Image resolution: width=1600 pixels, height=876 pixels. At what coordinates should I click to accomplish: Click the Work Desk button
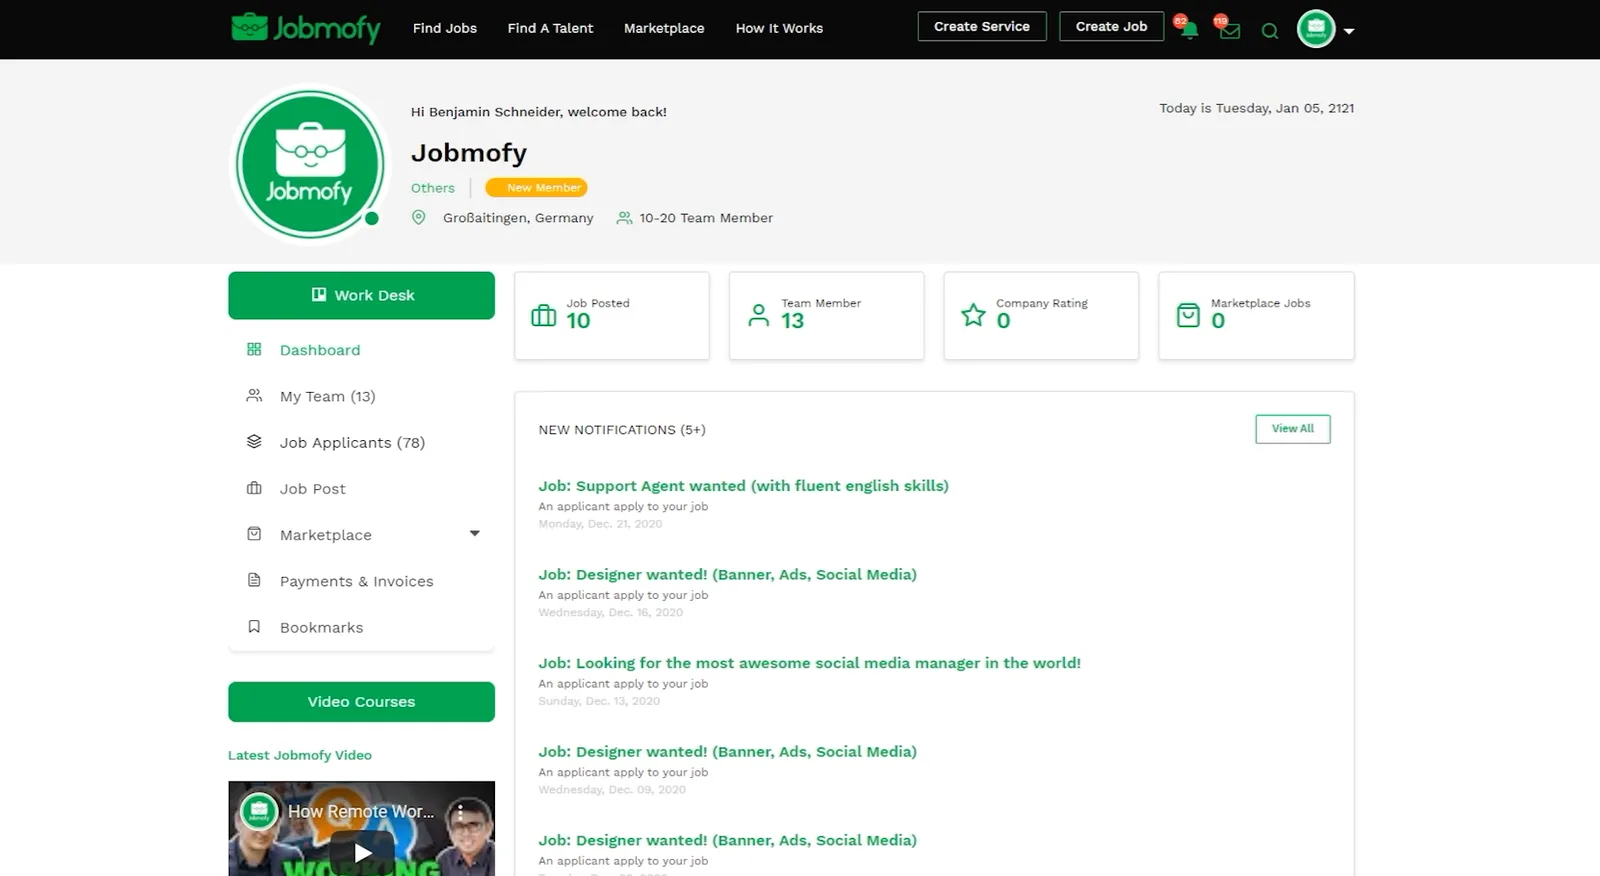[x=361, y=296]
